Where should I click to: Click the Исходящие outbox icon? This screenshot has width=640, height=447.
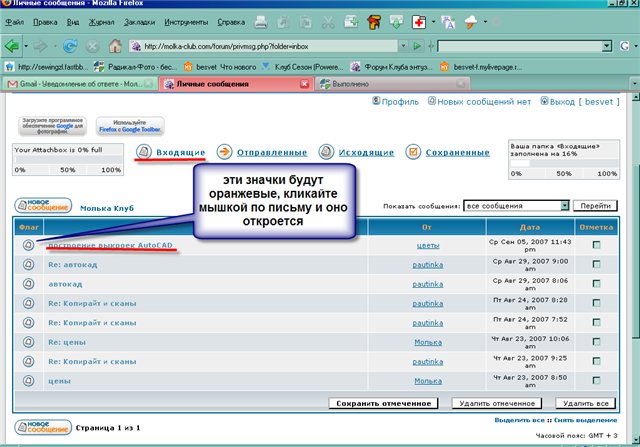click(327, 152)
